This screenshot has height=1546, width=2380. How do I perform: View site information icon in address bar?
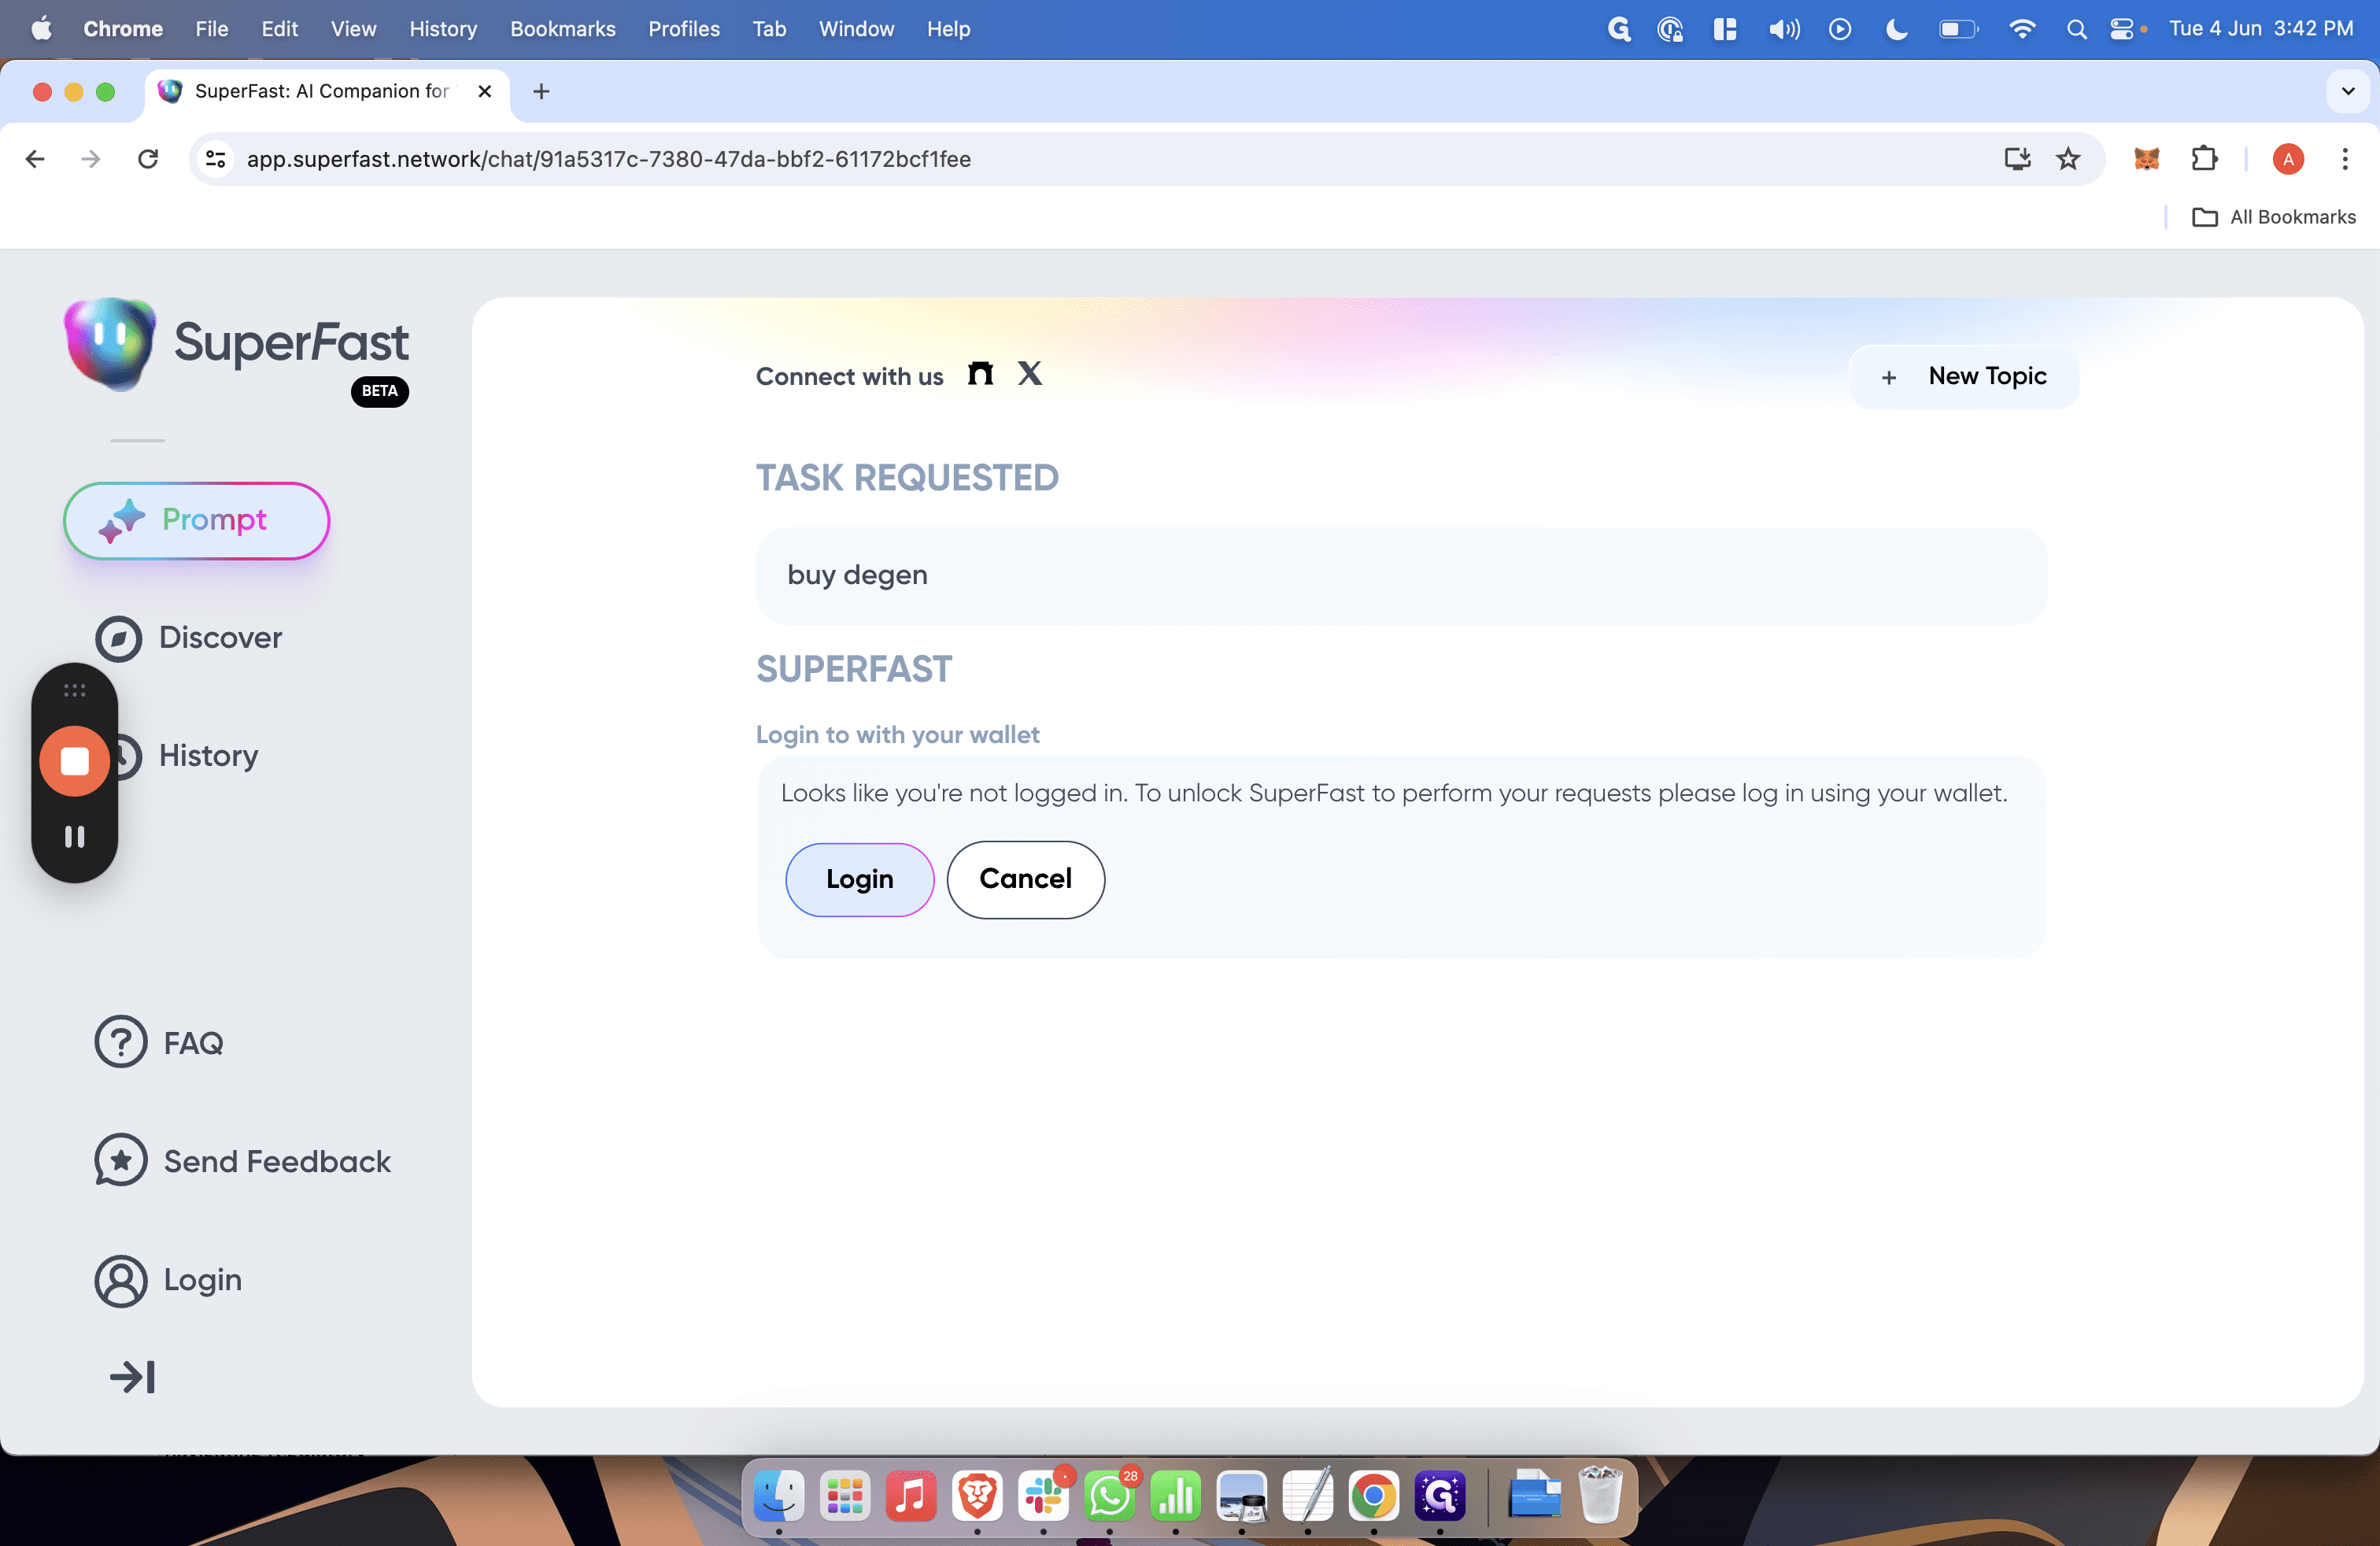click(x=216, y=159)
